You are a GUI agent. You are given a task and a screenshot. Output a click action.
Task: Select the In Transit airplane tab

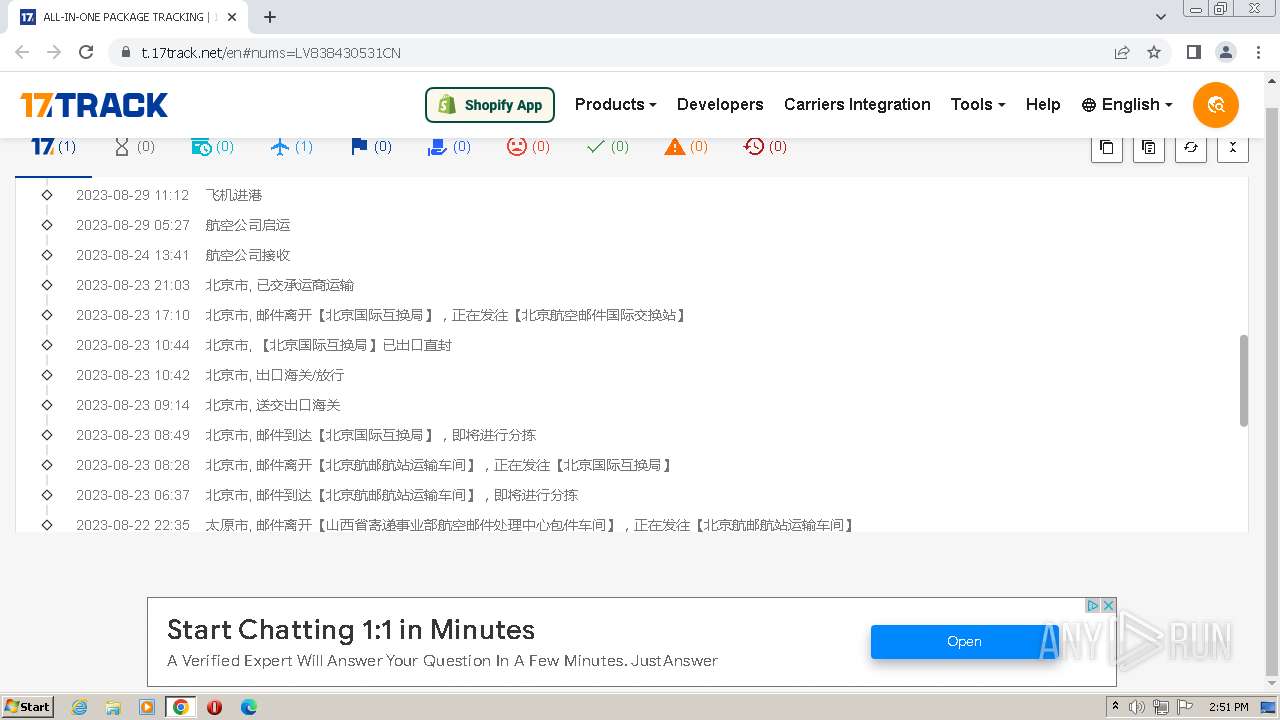(x=292, y=147)
